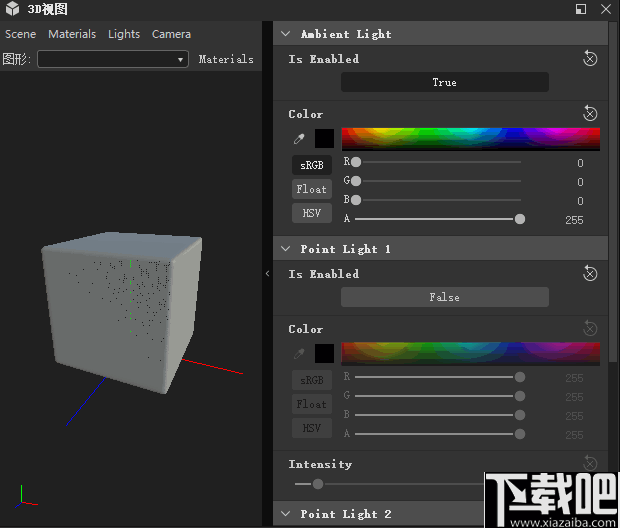This screenshot has width=620, height=528.
Task: Open the 图形 shape dropdown
Action: coord(113,59)
